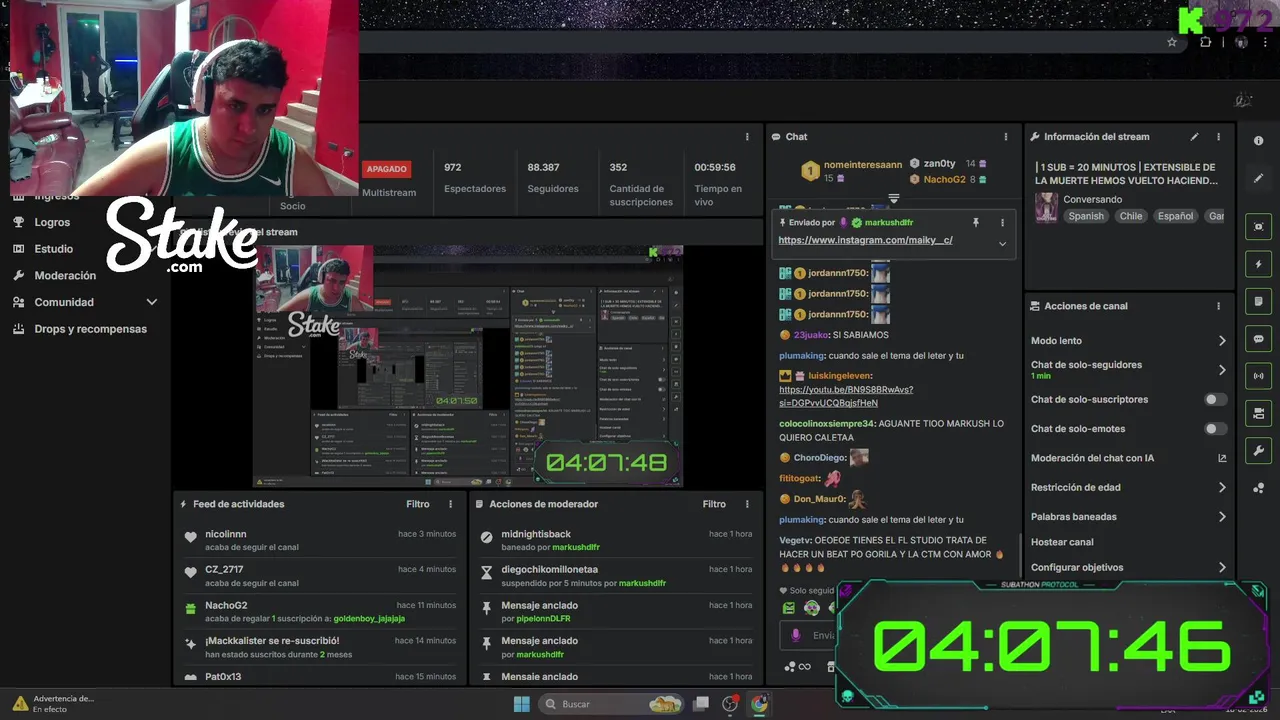
Task: Open Moderación in left sidebar
Action: [x=65, y=275]
